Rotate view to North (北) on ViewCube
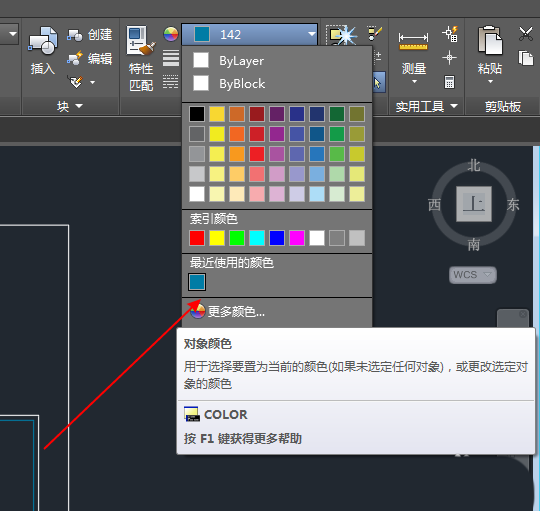Viewport: 540px width, 511px height. point(474,166)
